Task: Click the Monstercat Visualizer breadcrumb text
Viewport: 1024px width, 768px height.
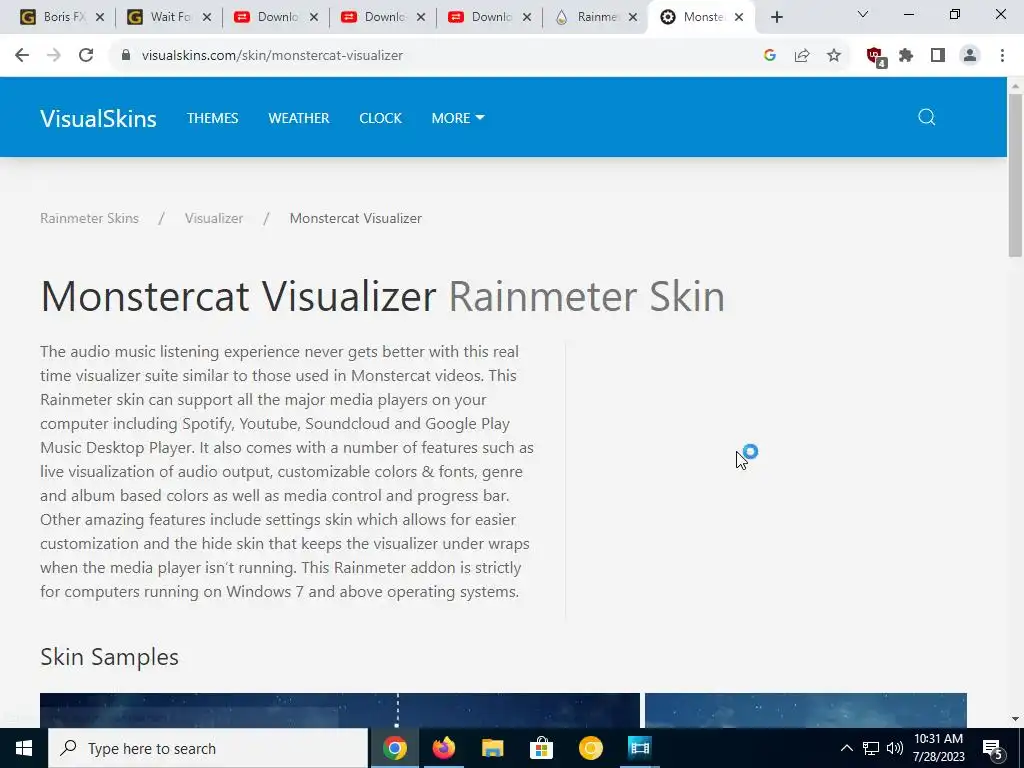Action: [356, 219]
